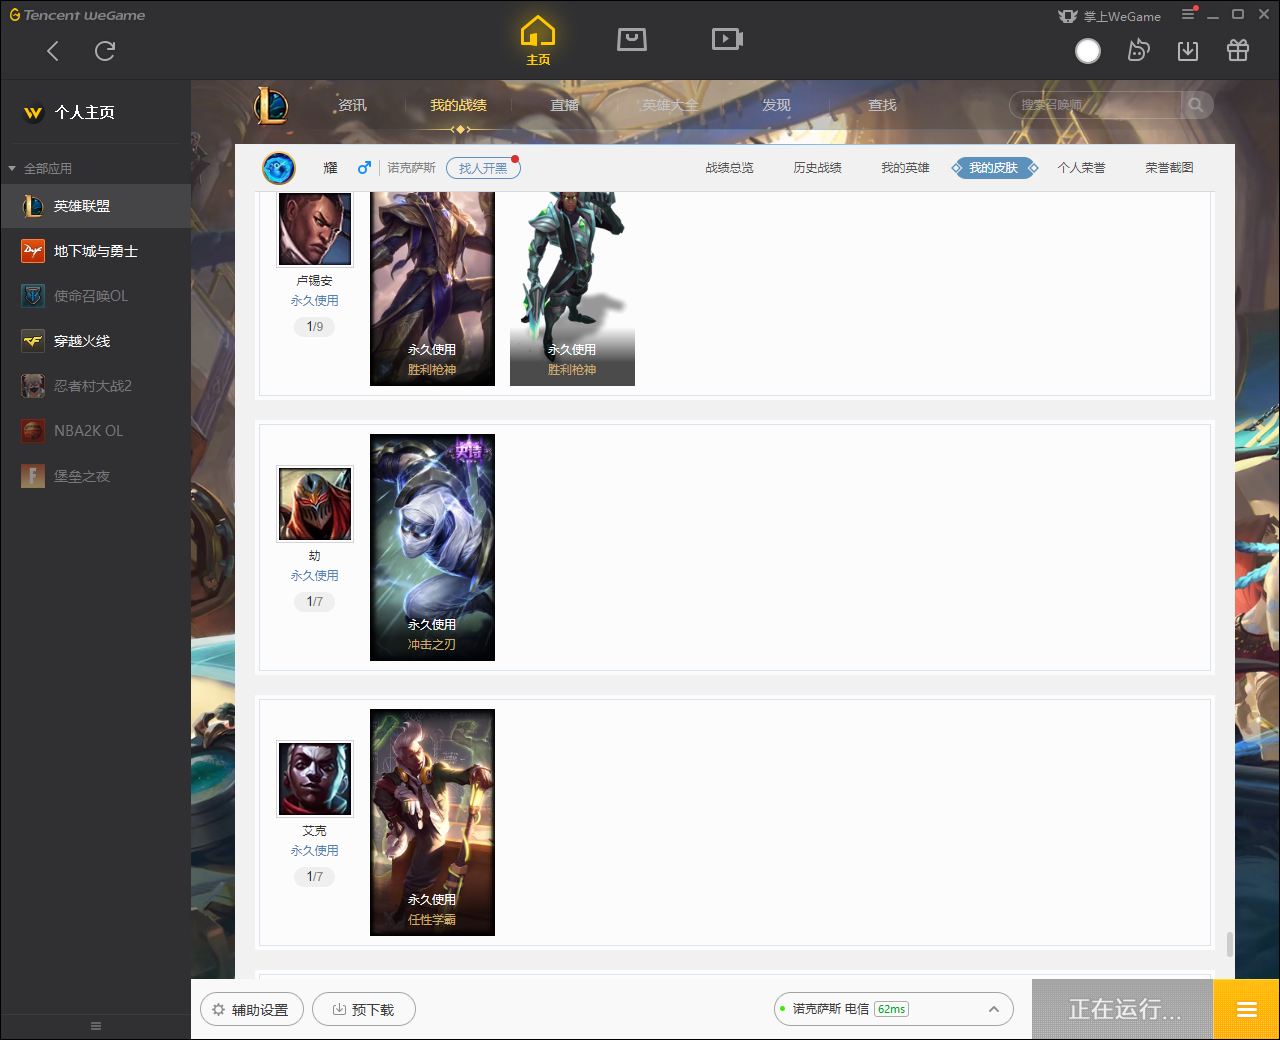Open the 直播 tab
This screenshot has width=1280, height=1040.
[x=565, y=105]
